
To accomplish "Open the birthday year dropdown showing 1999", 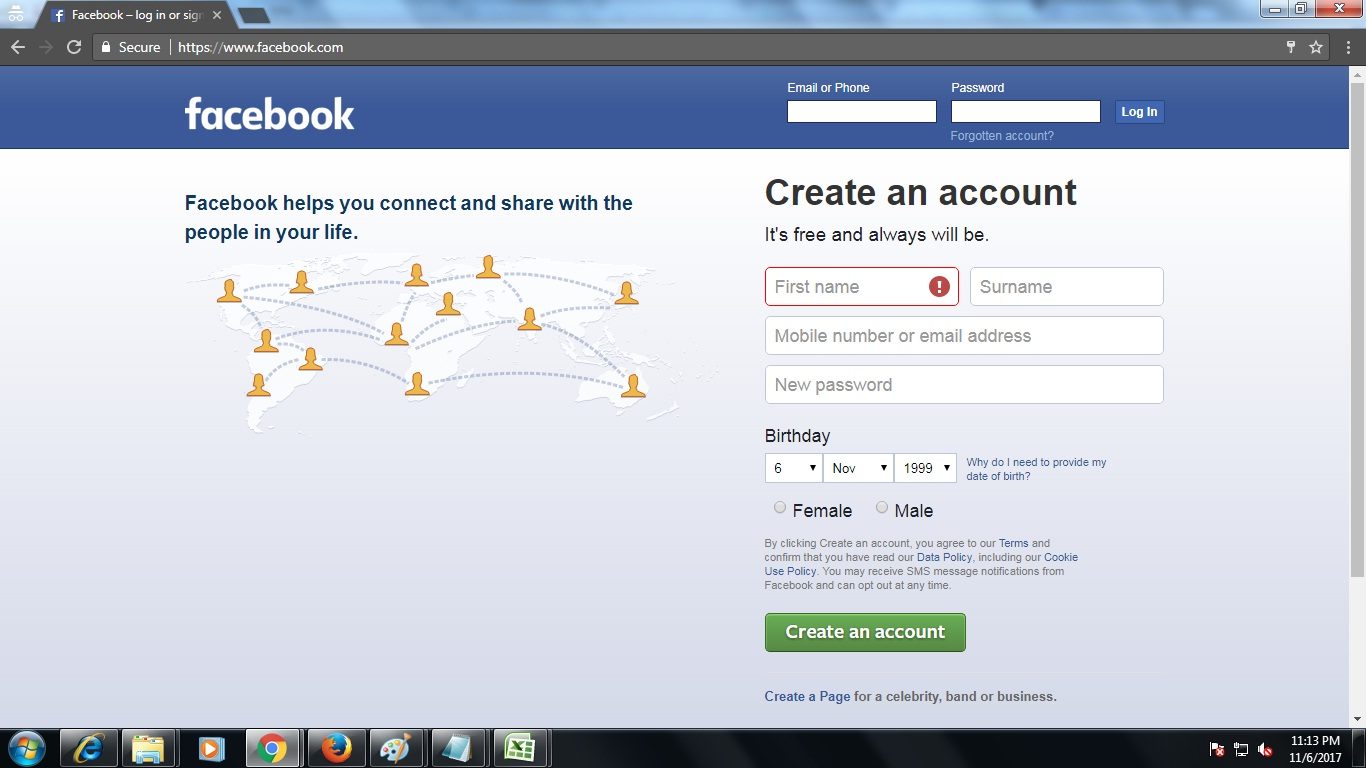I will pos(925,468).
